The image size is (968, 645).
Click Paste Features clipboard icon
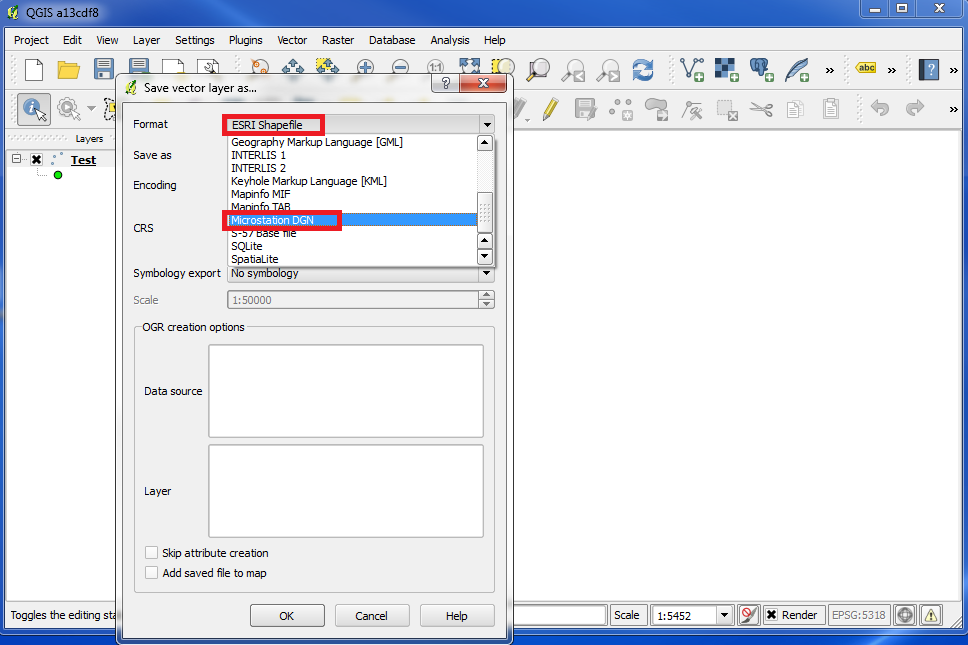pyautogui.click(x=831, y=109)
